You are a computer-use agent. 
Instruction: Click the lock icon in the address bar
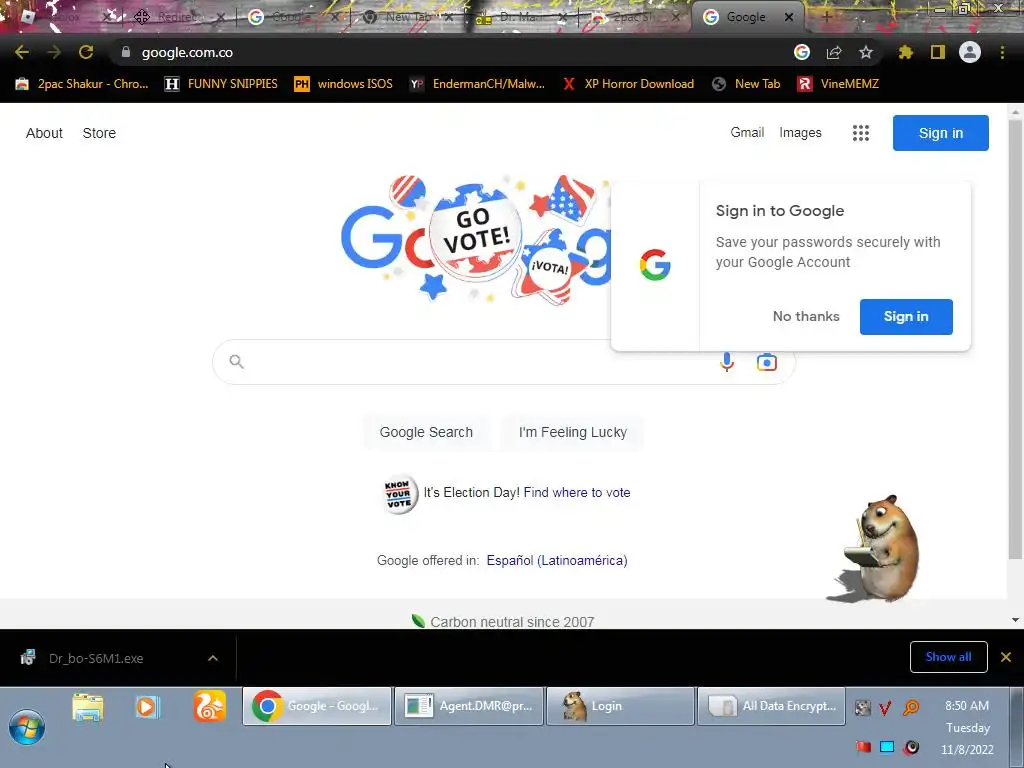[x=125, y=52]
